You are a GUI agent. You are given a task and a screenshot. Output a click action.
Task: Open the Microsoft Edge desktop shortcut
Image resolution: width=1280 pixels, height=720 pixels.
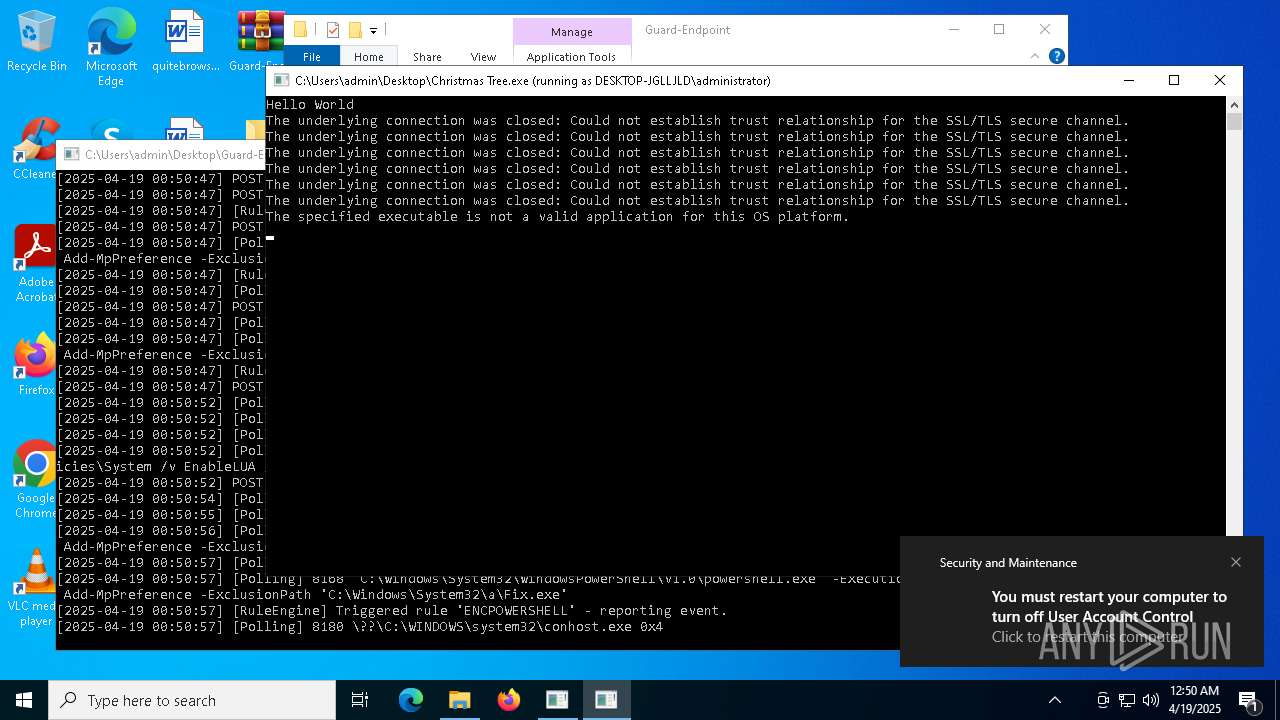point(111,47)
